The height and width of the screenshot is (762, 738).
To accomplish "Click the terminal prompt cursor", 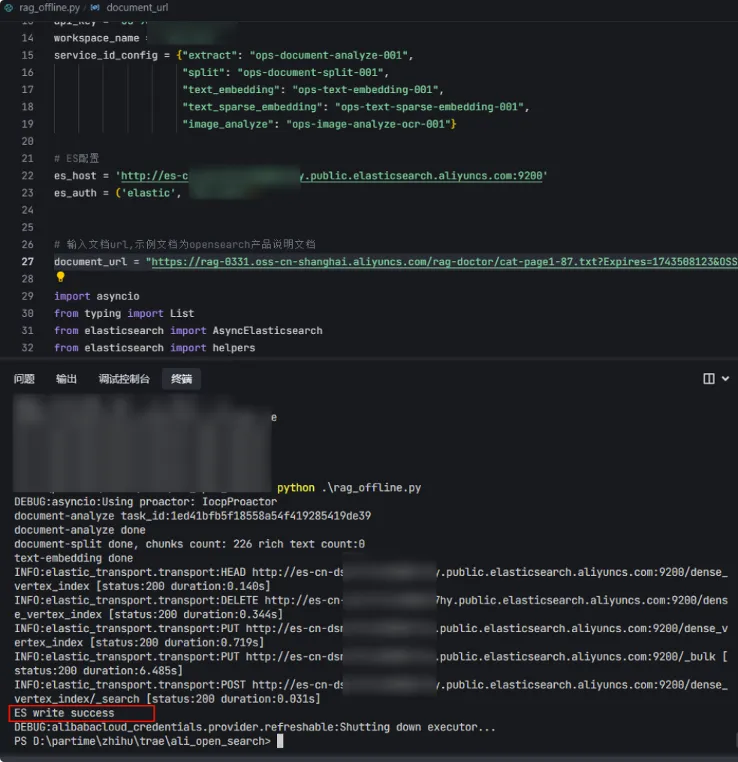I will (x=281, y=741).
